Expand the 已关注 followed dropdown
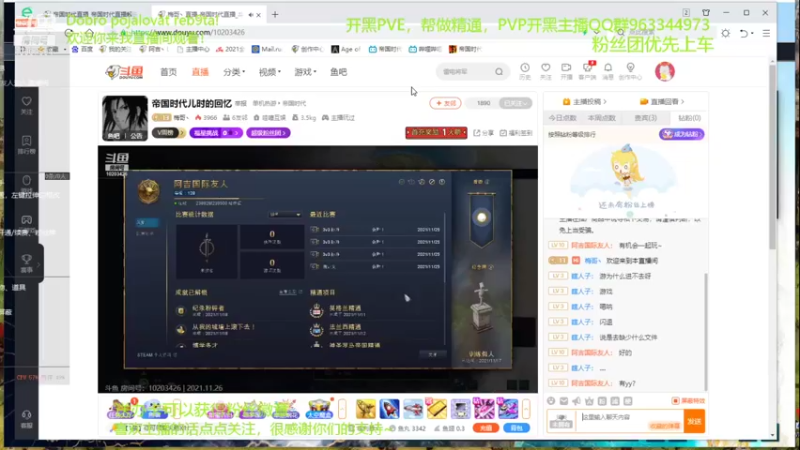800x450 pixels. point(515,103)
